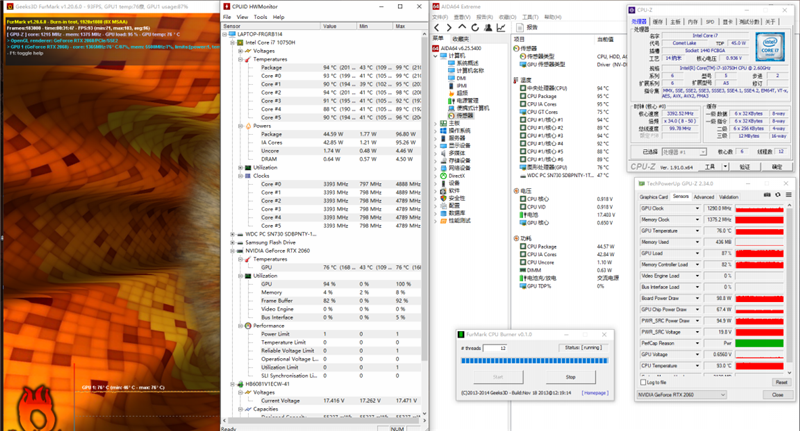Click green PerfCap Reason graph bar
Image resolution: width=800 pixels, height=431 pixels.
[x=759, y=343]
